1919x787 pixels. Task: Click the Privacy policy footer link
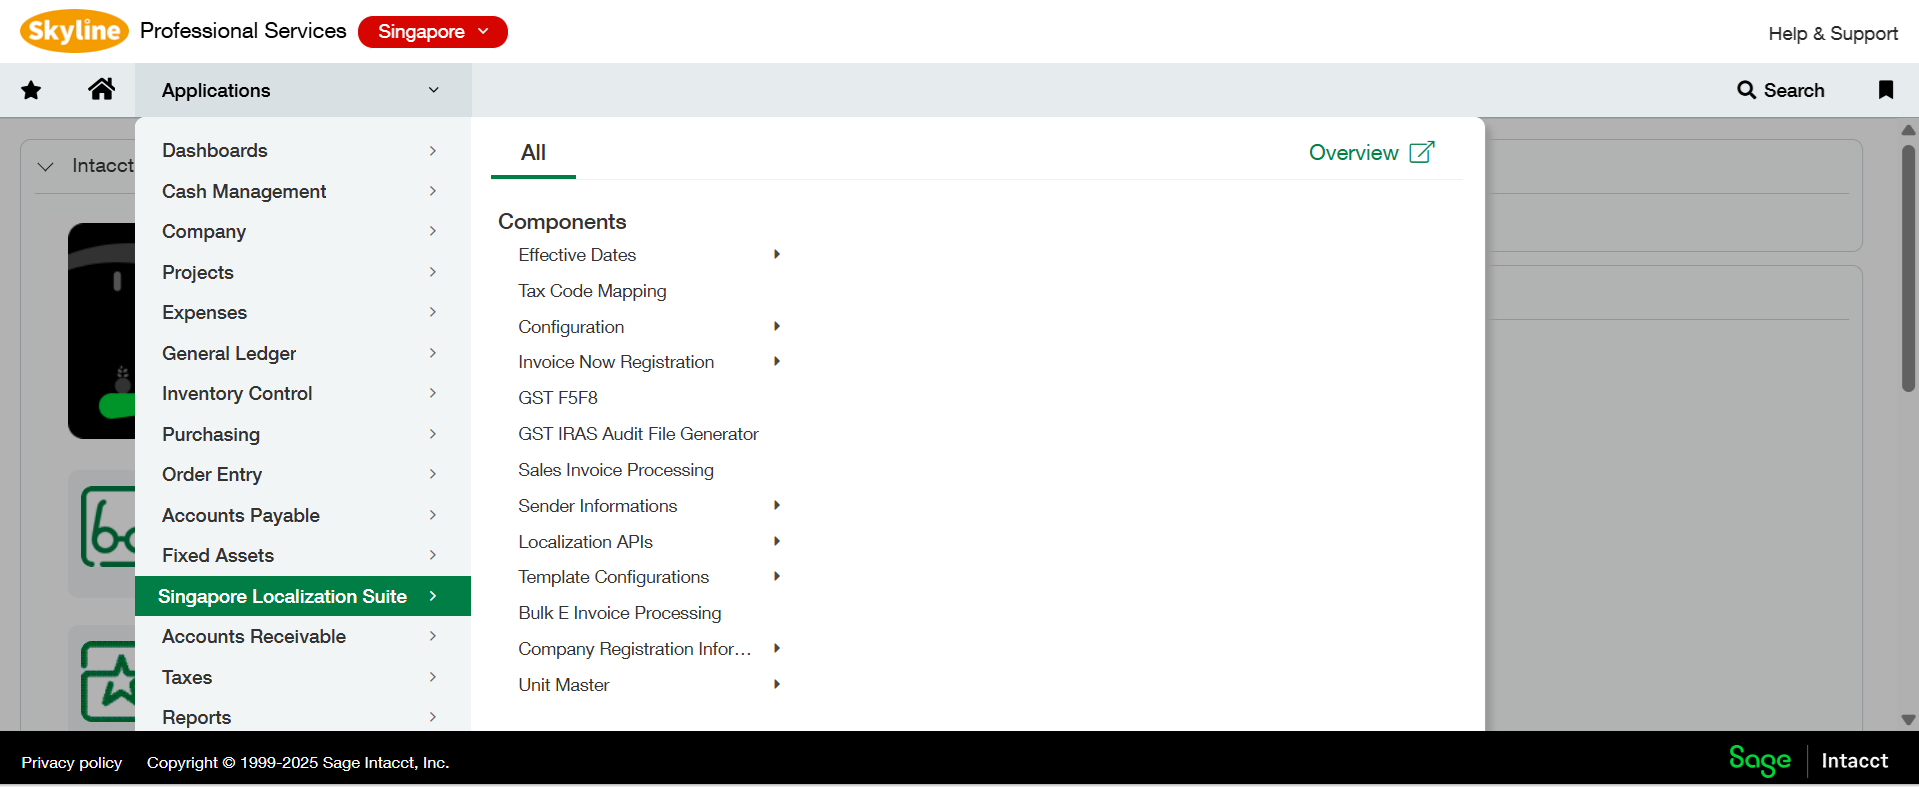click(72, 762)
